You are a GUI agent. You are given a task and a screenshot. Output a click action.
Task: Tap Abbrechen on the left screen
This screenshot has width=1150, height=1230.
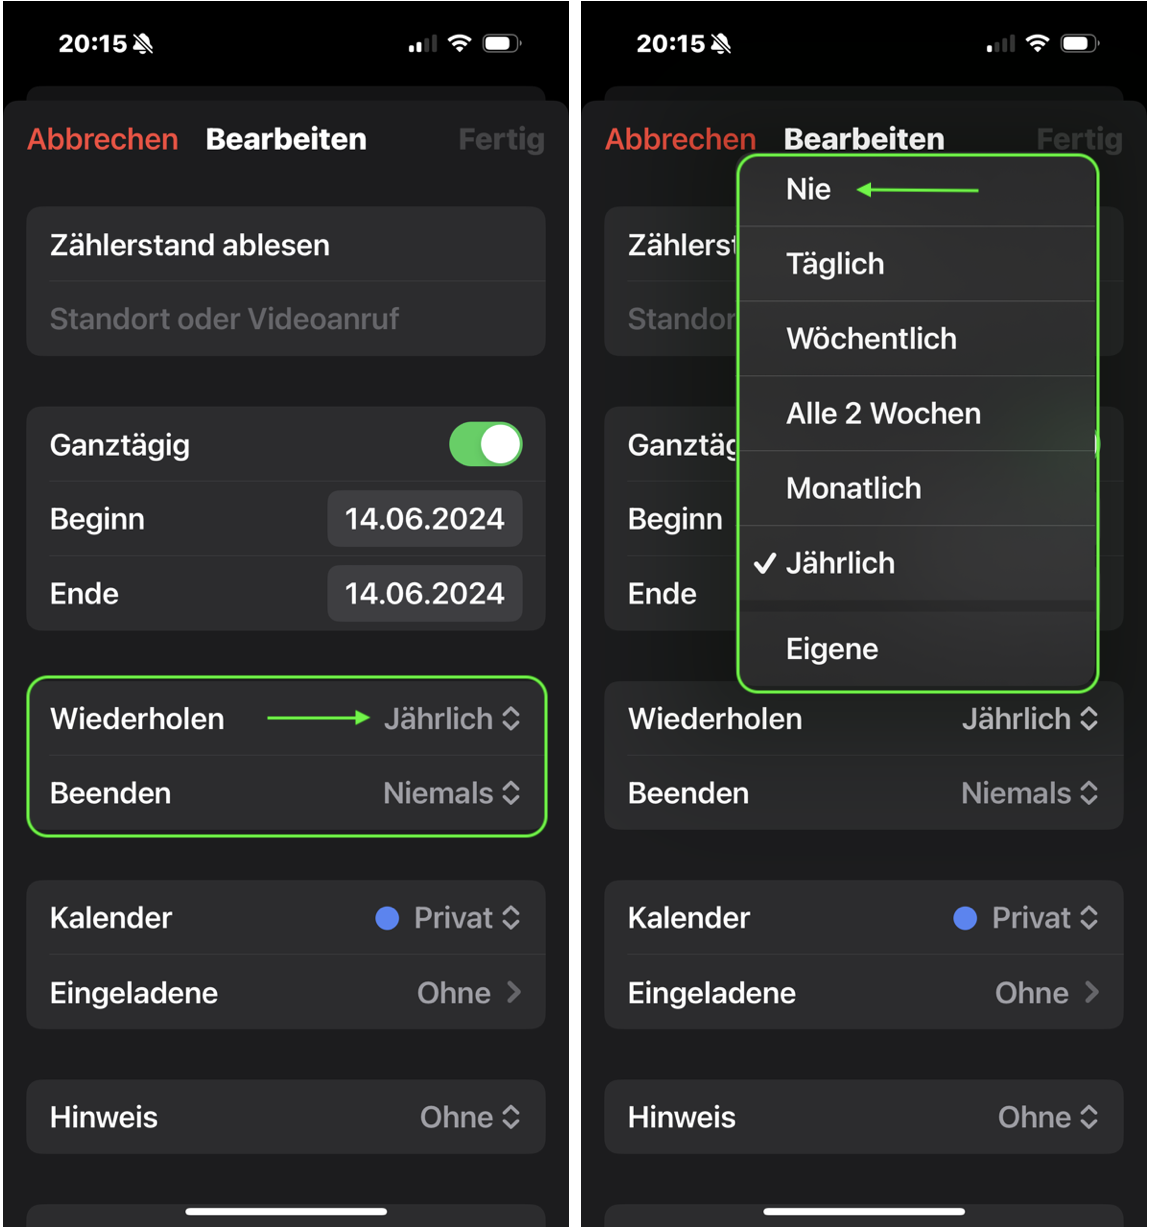click(103, 139)
